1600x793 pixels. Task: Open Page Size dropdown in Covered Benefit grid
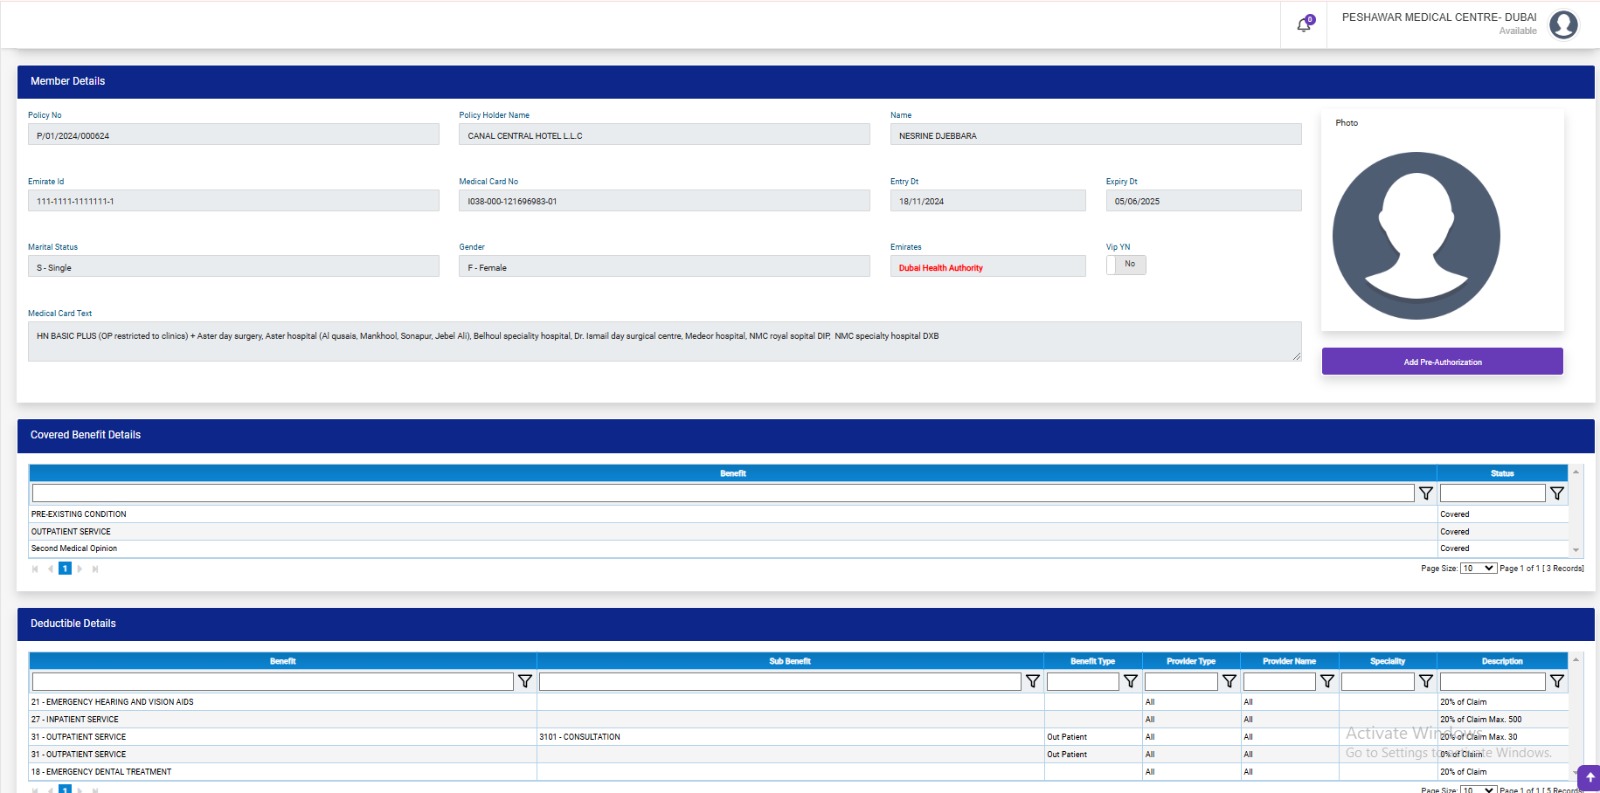pos(1478,568)
